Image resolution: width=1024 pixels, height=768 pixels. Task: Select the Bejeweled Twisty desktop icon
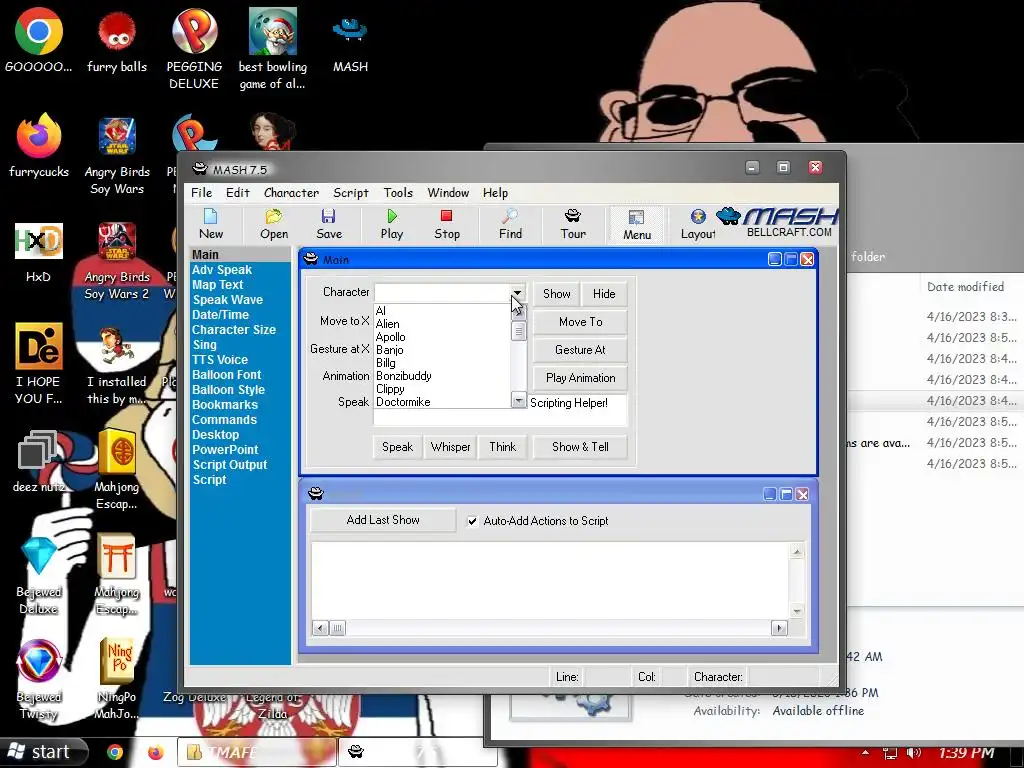coord(39,680)
